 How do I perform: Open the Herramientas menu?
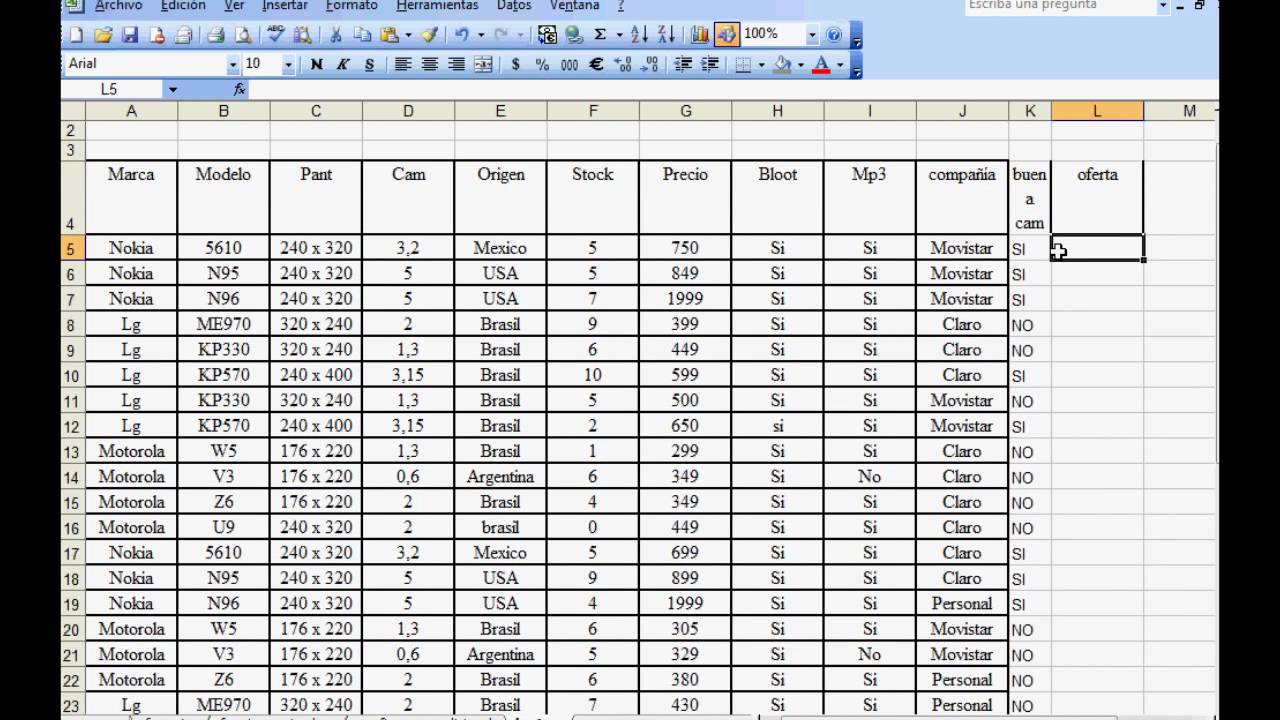[437, 5]
